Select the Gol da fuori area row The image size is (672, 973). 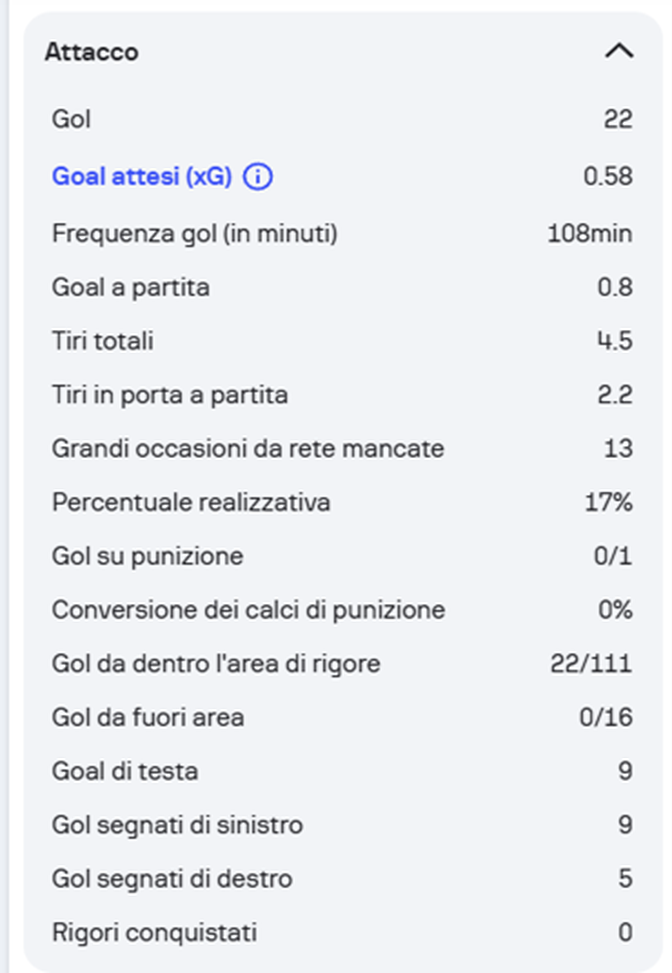click(x=148, y=717)
